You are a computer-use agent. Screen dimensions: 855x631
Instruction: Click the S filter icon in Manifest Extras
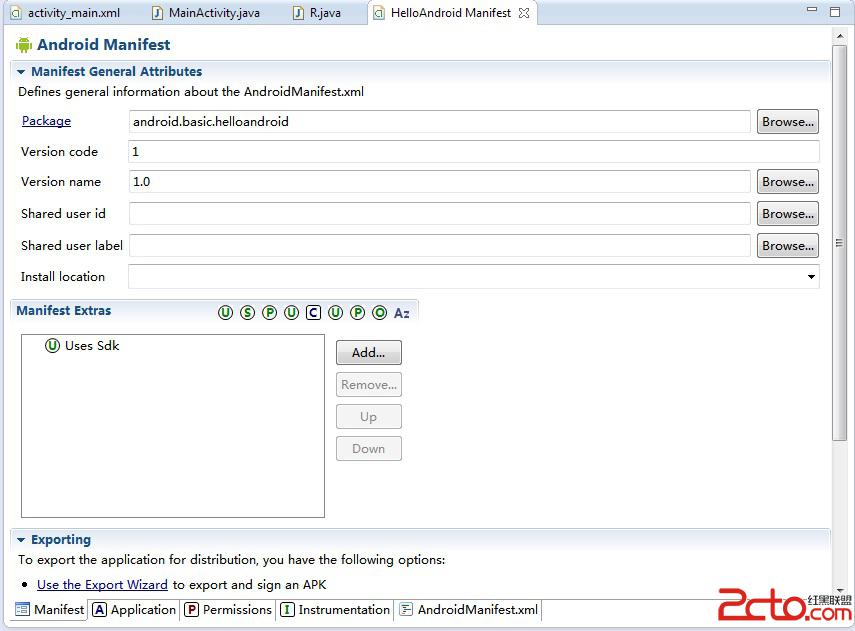pyautogui.click(x=248, y=313)
